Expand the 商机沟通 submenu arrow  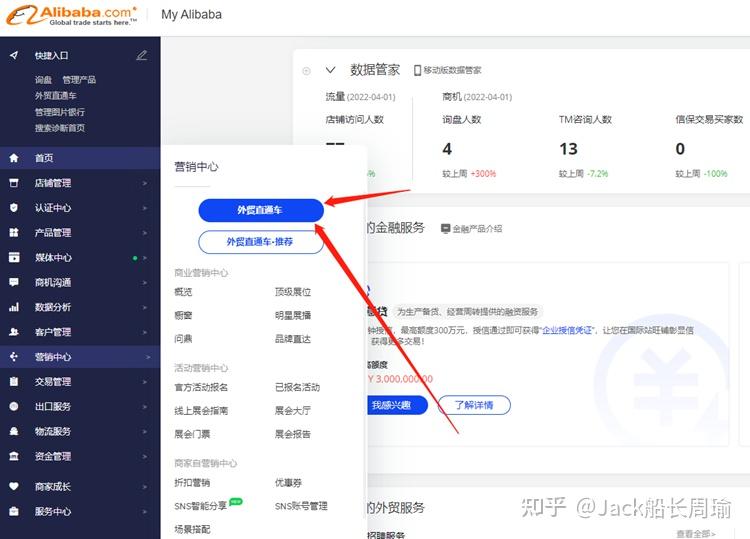tap(144, 283)
